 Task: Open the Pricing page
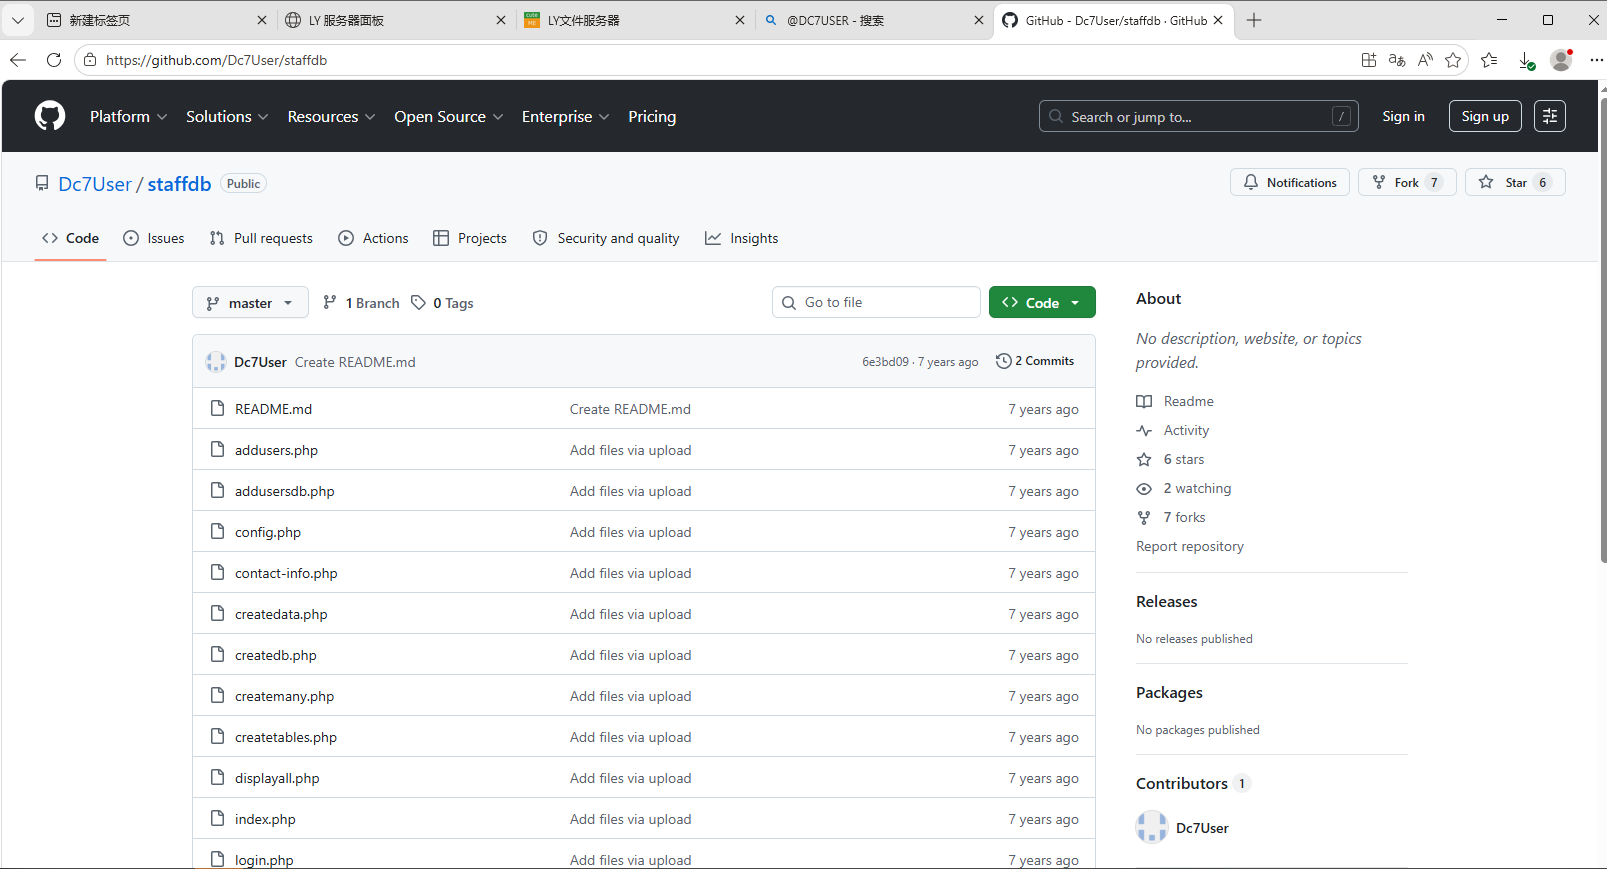pos(652,117)
